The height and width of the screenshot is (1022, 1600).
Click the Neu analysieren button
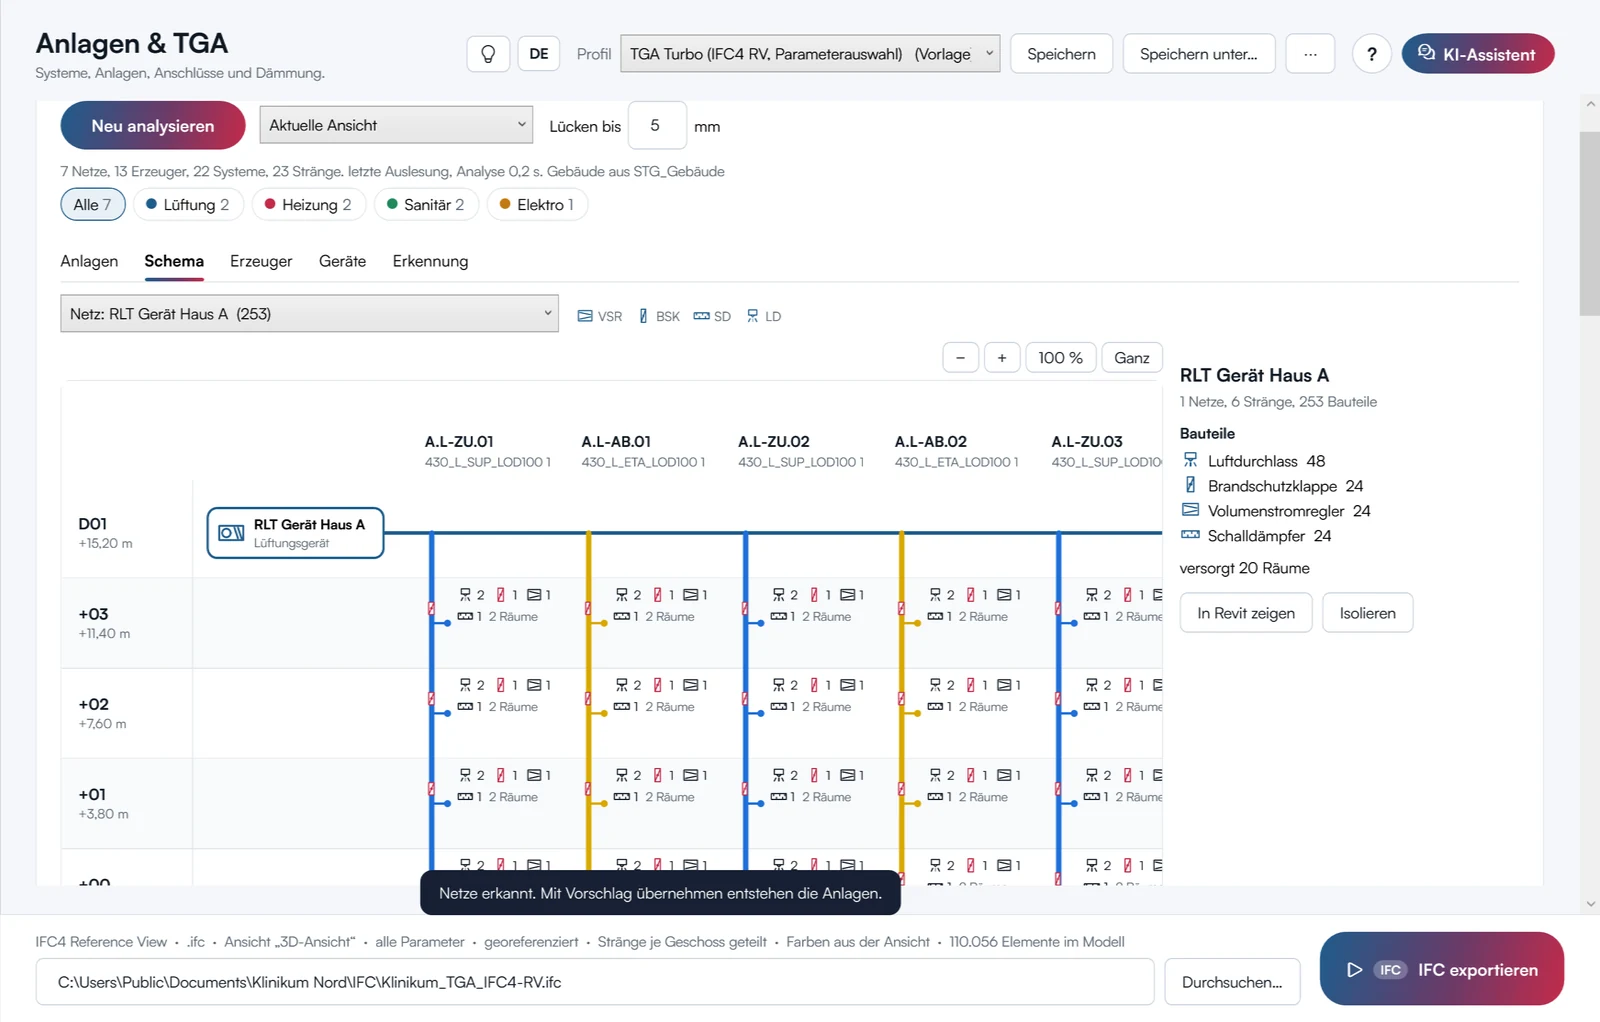click(153, 126)
